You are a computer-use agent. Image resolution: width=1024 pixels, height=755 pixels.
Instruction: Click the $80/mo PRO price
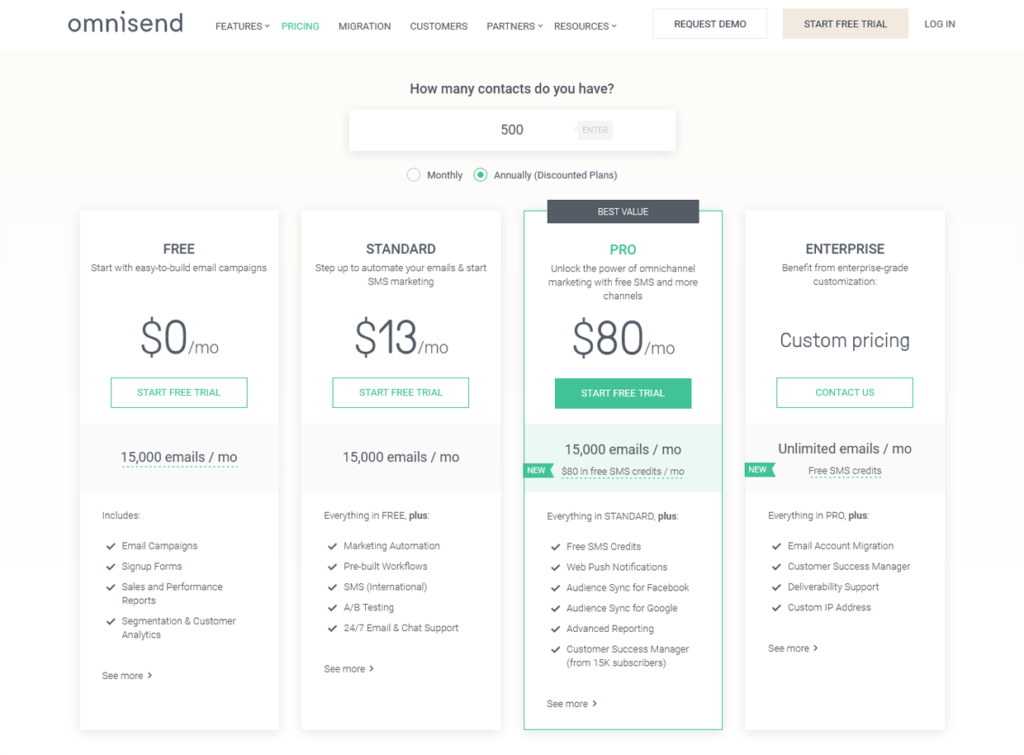tap(623, 338)
